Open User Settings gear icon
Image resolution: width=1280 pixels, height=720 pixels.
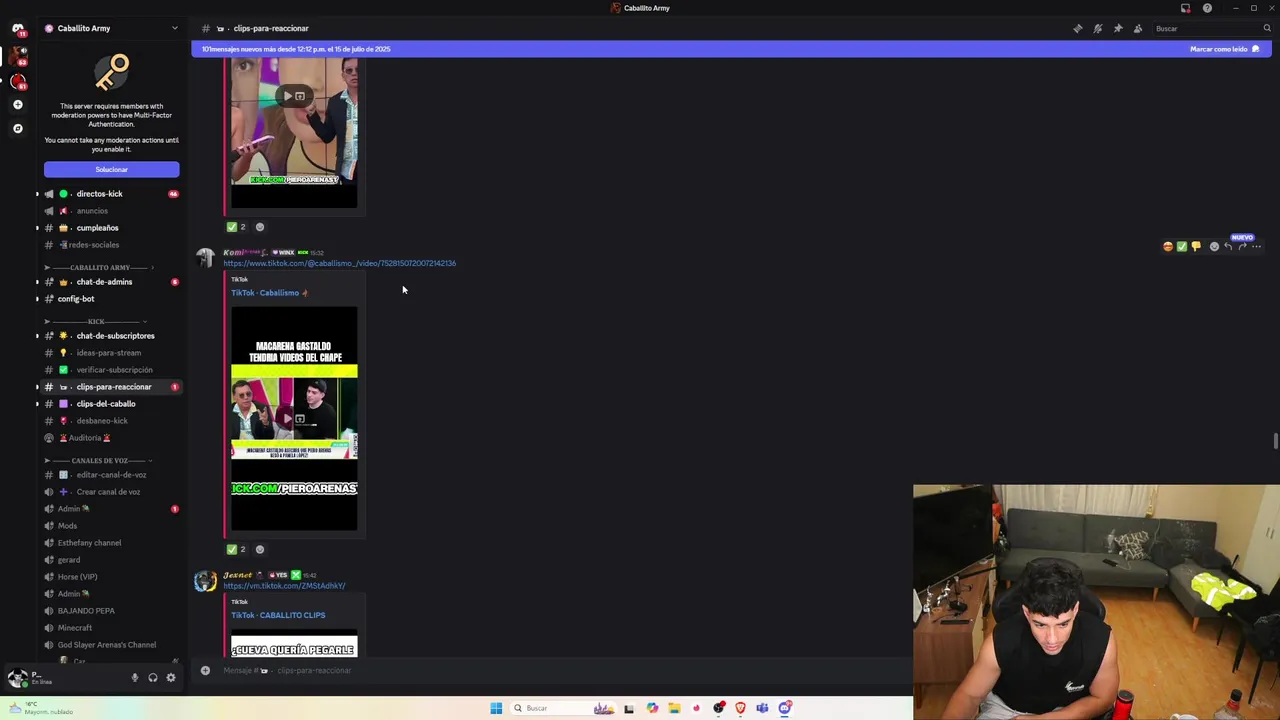coord(171,678)
